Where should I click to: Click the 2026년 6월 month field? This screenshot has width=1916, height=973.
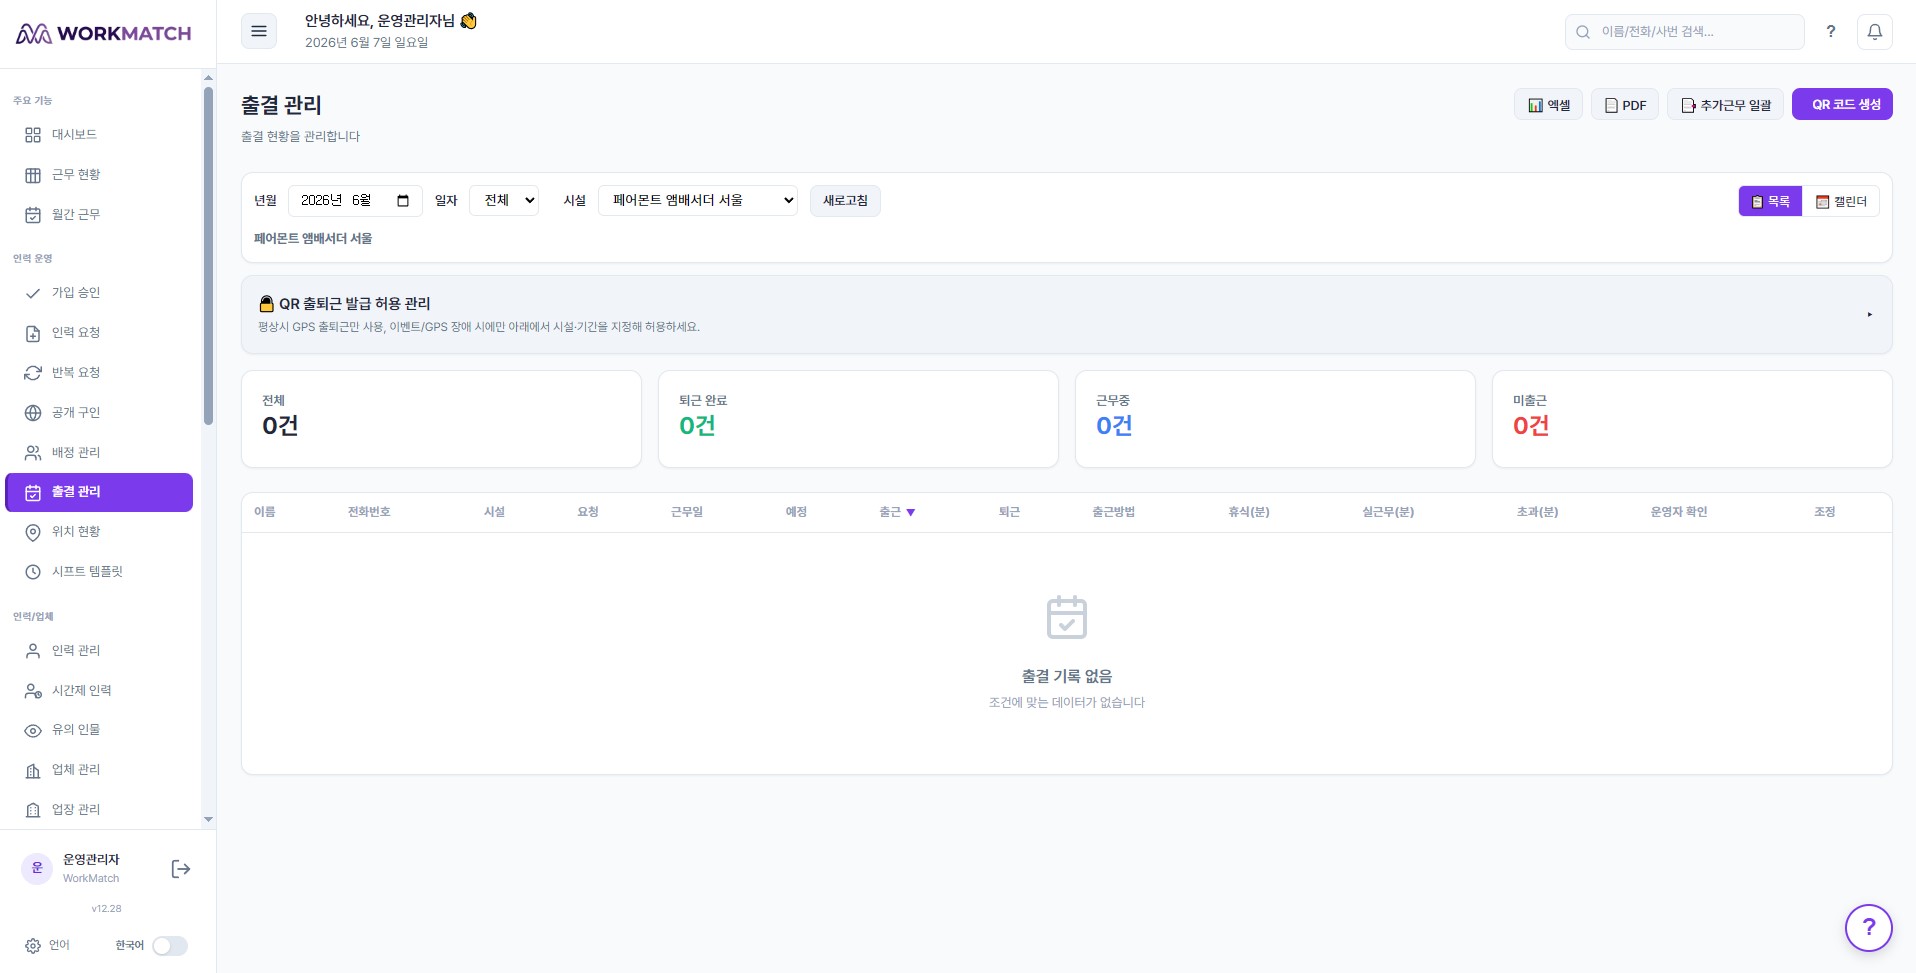pos(355,200)
